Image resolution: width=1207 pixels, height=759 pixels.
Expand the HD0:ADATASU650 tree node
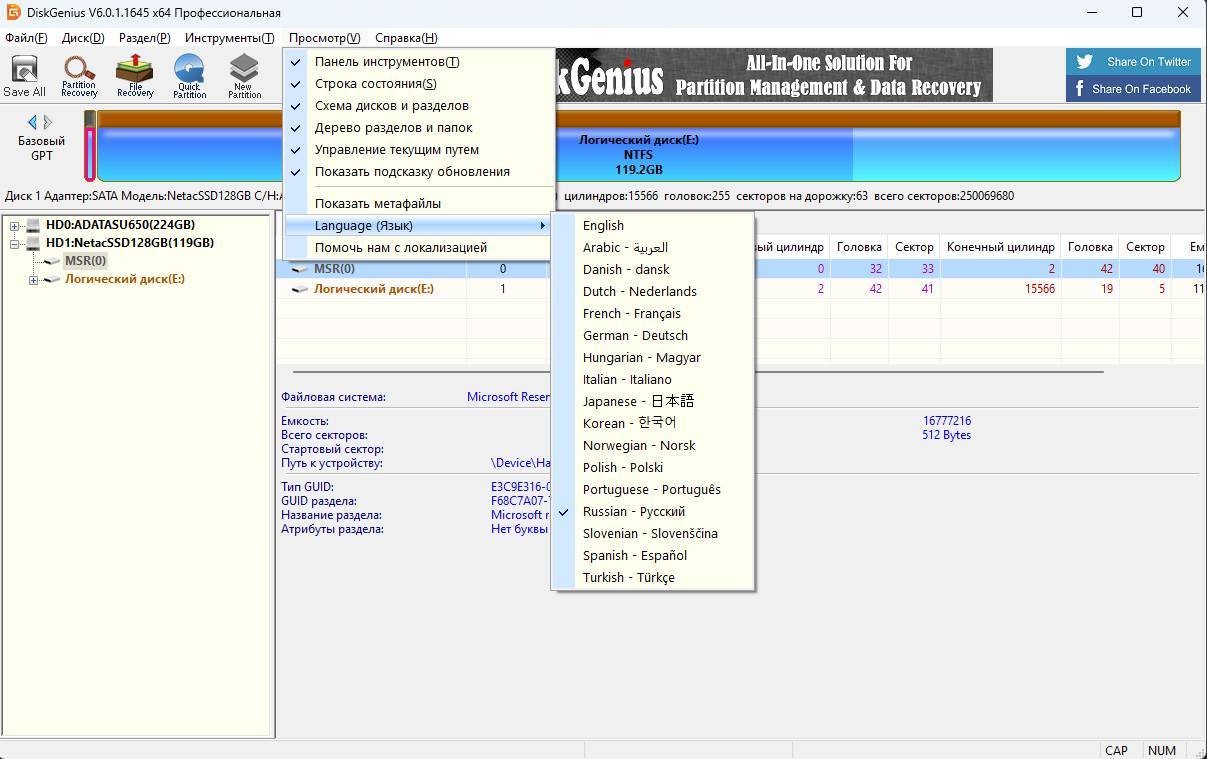(15, 225)
